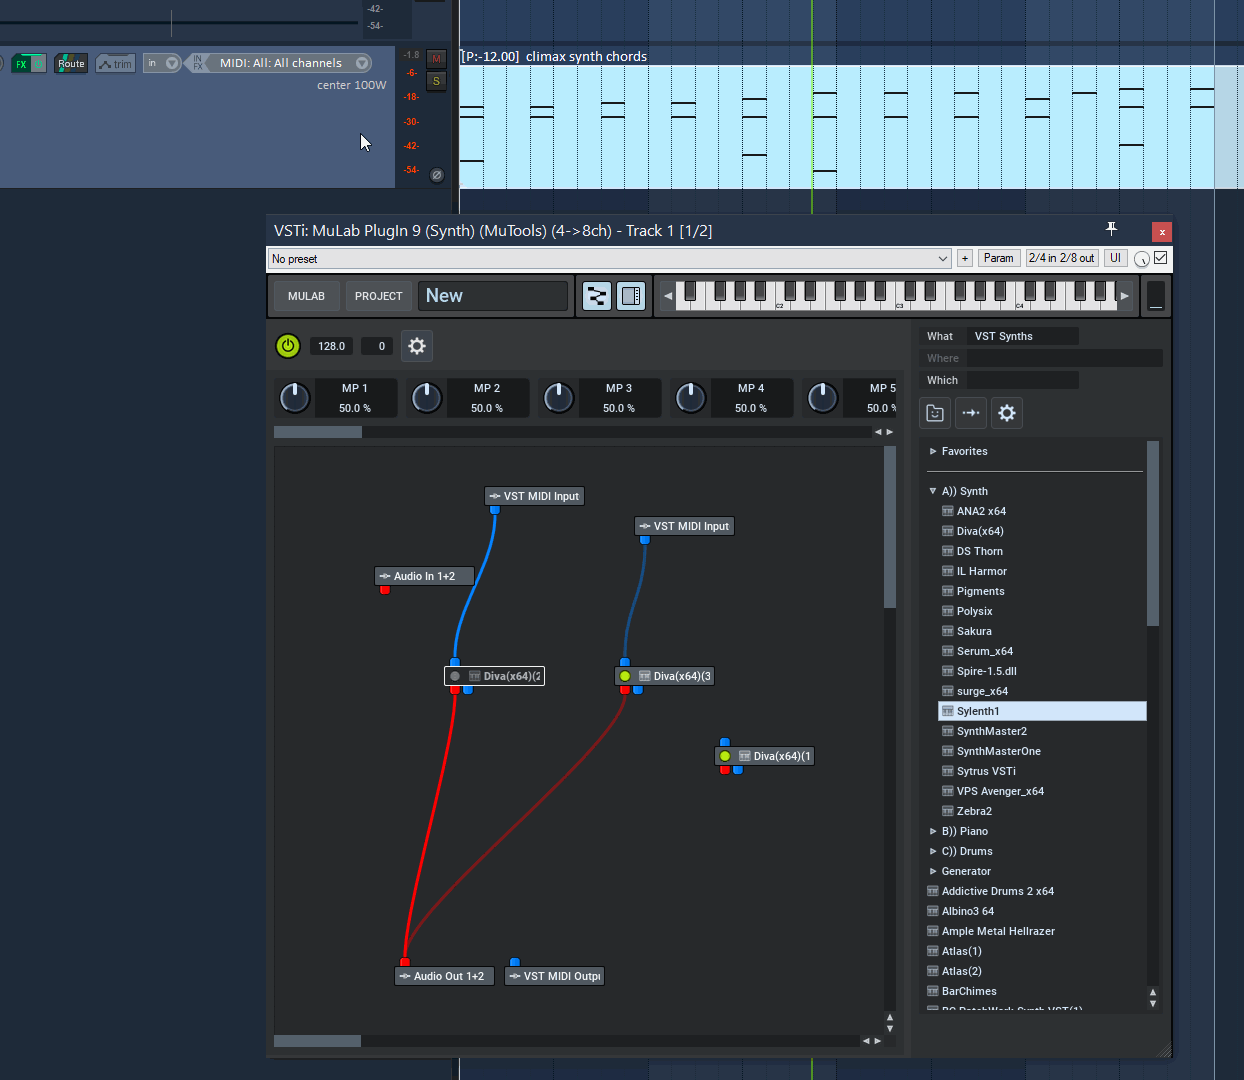Open the track FX button
The image size is (1244, 1080).
tap(28, 63)
